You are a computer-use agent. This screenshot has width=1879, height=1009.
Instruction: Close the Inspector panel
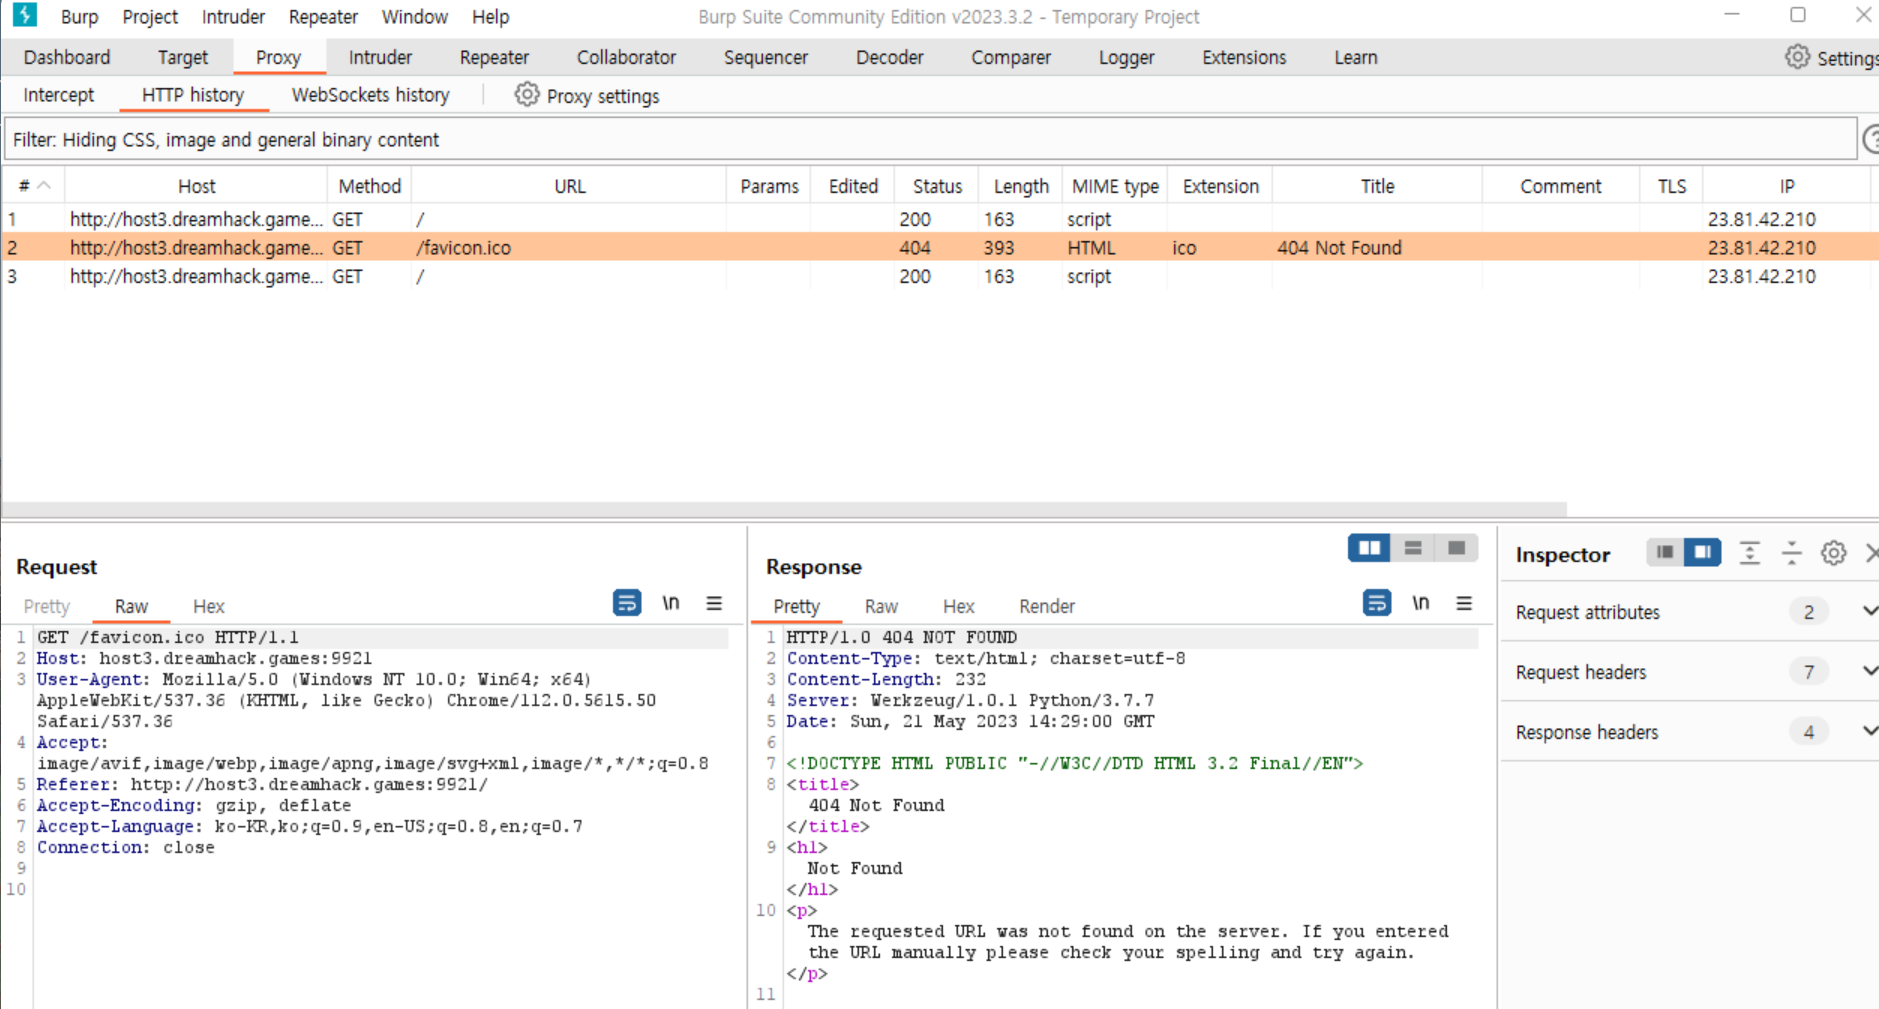click(x=1872, y=553)
